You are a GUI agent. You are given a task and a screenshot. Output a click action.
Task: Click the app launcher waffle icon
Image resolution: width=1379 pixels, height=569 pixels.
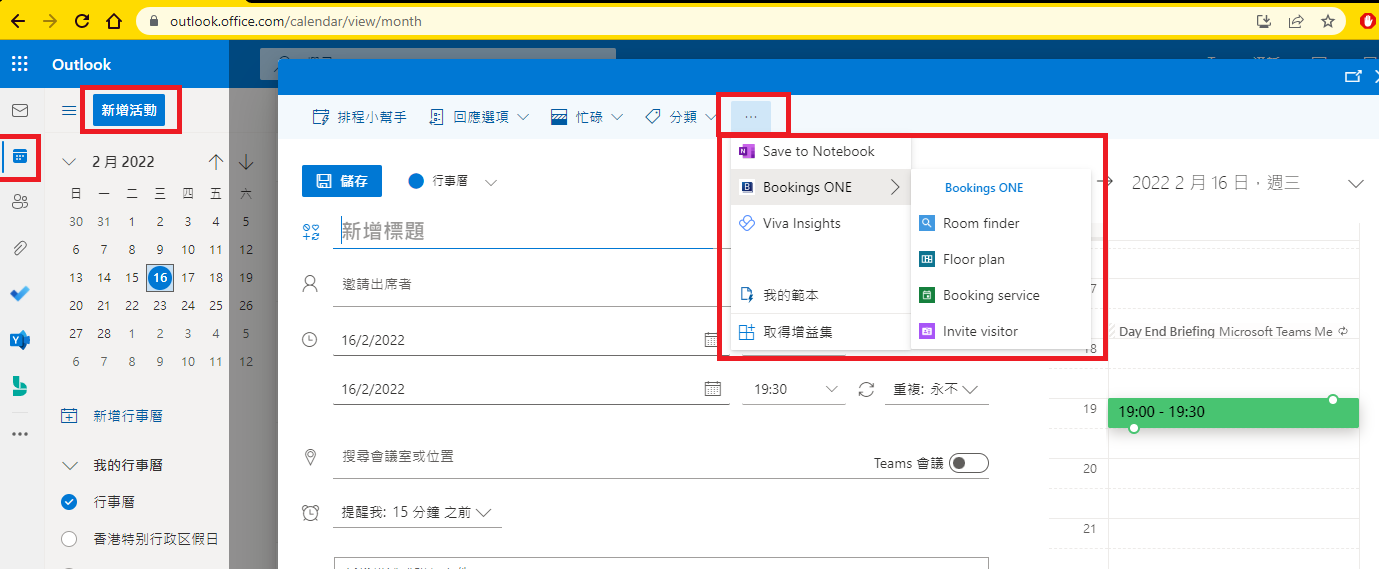coord(20,64)
